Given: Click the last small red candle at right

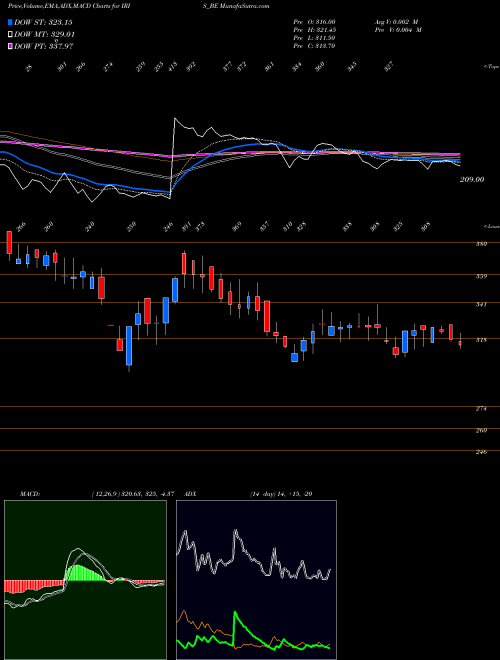Looking at the screenshot, I should [x=460, y=343].
